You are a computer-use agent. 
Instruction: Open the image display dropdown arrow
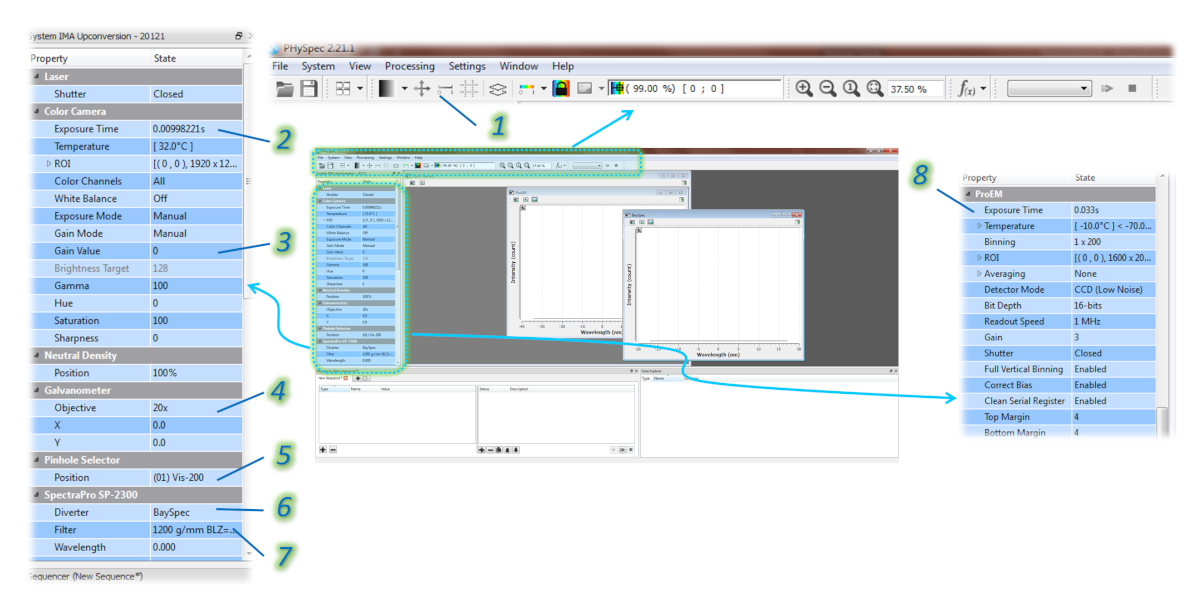[x=603, y=89]
